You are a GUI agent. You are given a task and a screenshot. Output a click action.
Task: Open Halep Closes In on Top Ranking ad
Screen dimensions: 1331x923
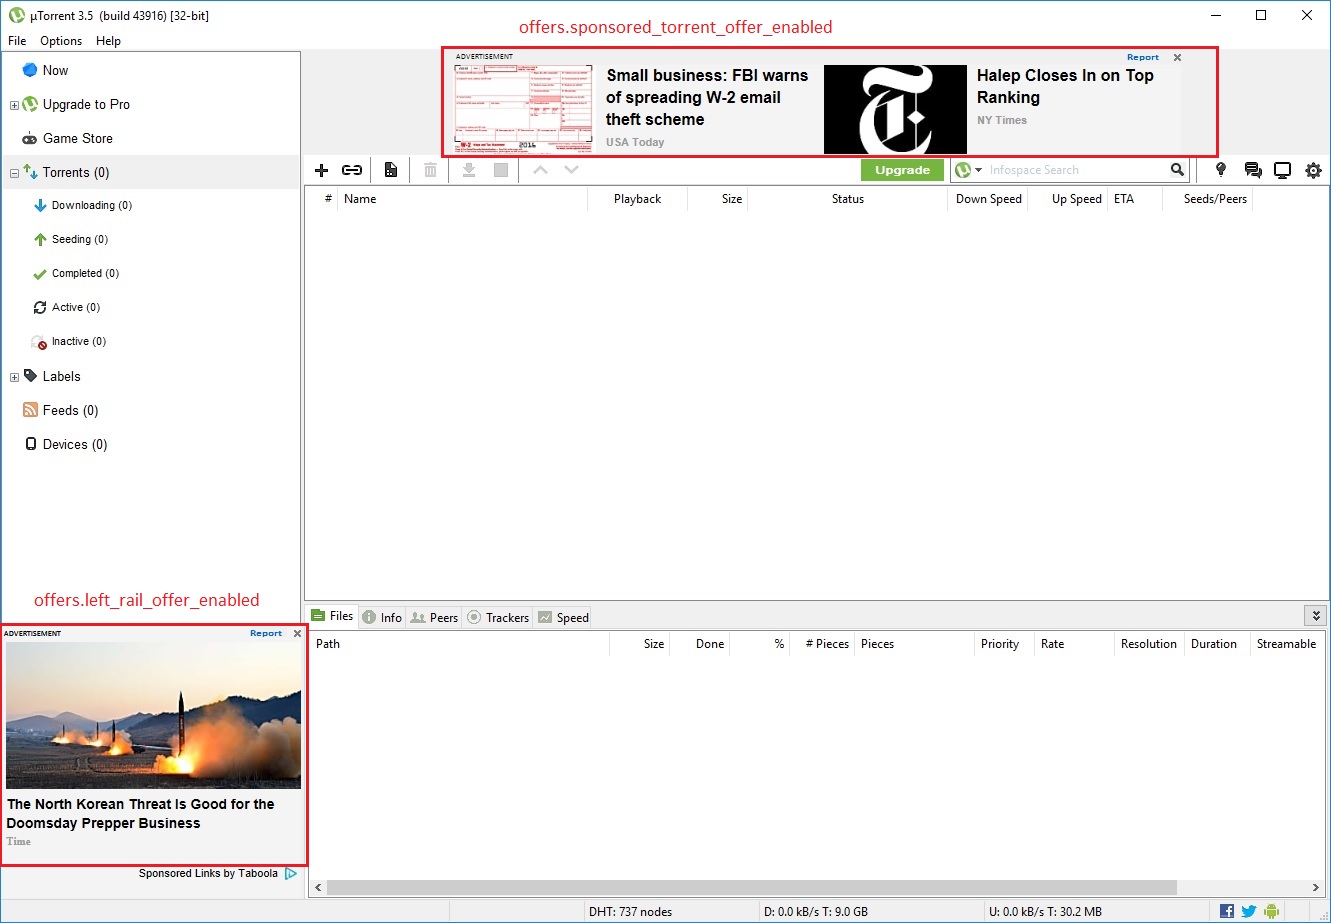pyautogui.click(x=1065, y=86)
